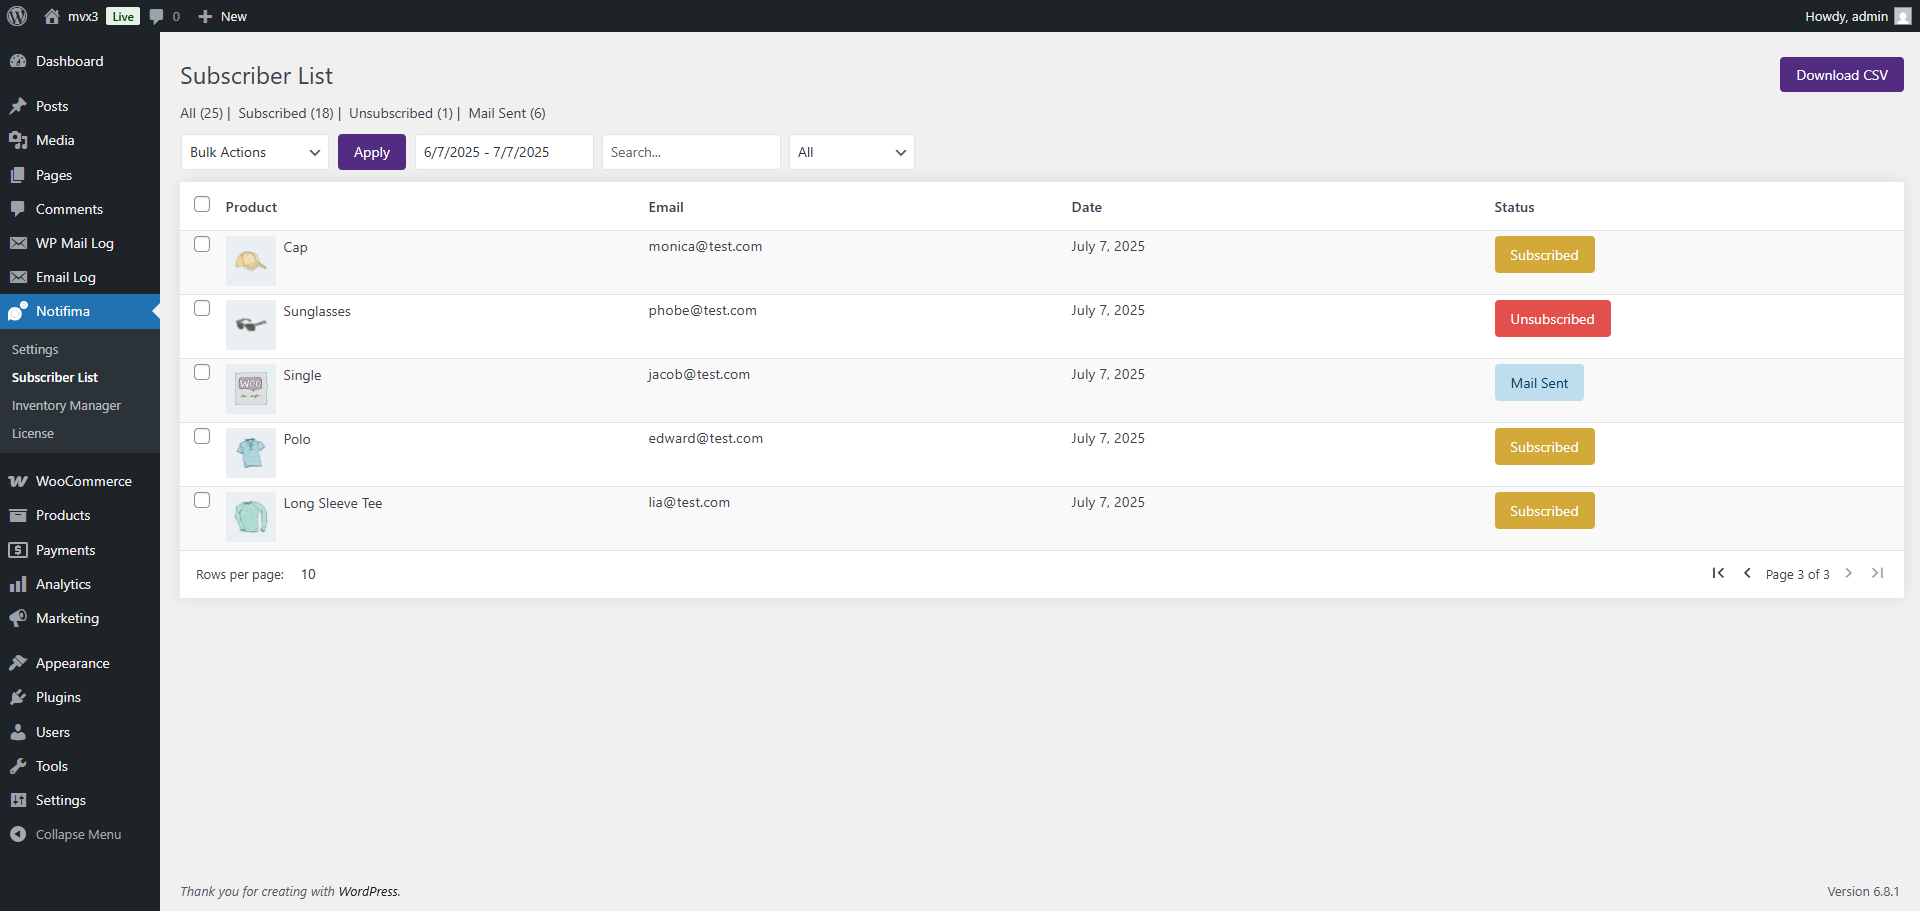Screen dimensions: 1920x911
Task: Click the Appearance paintbrush icon
Action: tap(18, 663)
